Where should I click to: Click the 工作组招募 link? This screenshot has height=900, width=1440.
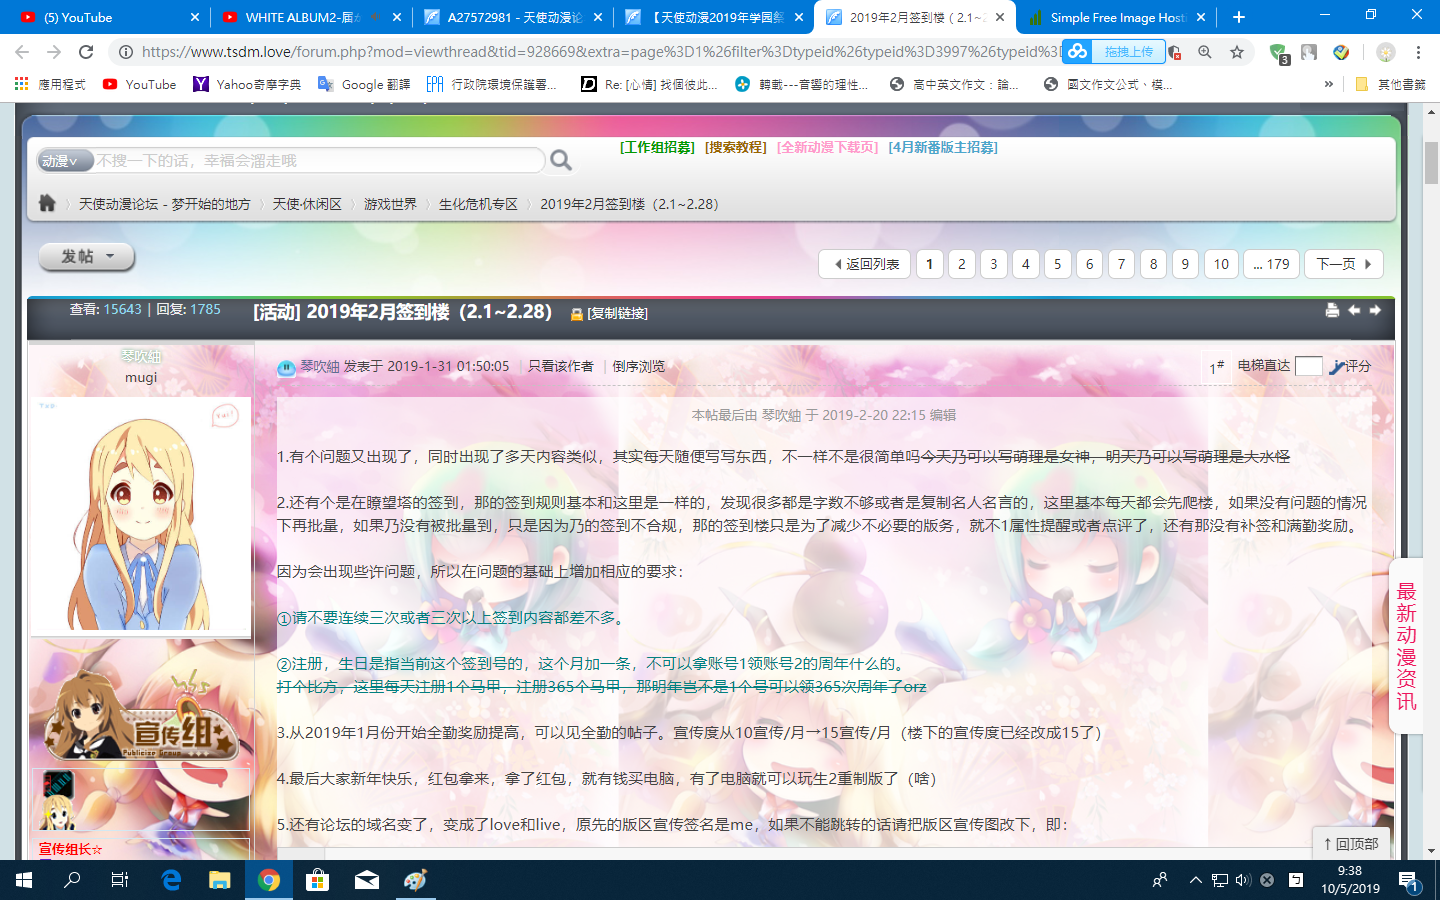click(657, 147)
